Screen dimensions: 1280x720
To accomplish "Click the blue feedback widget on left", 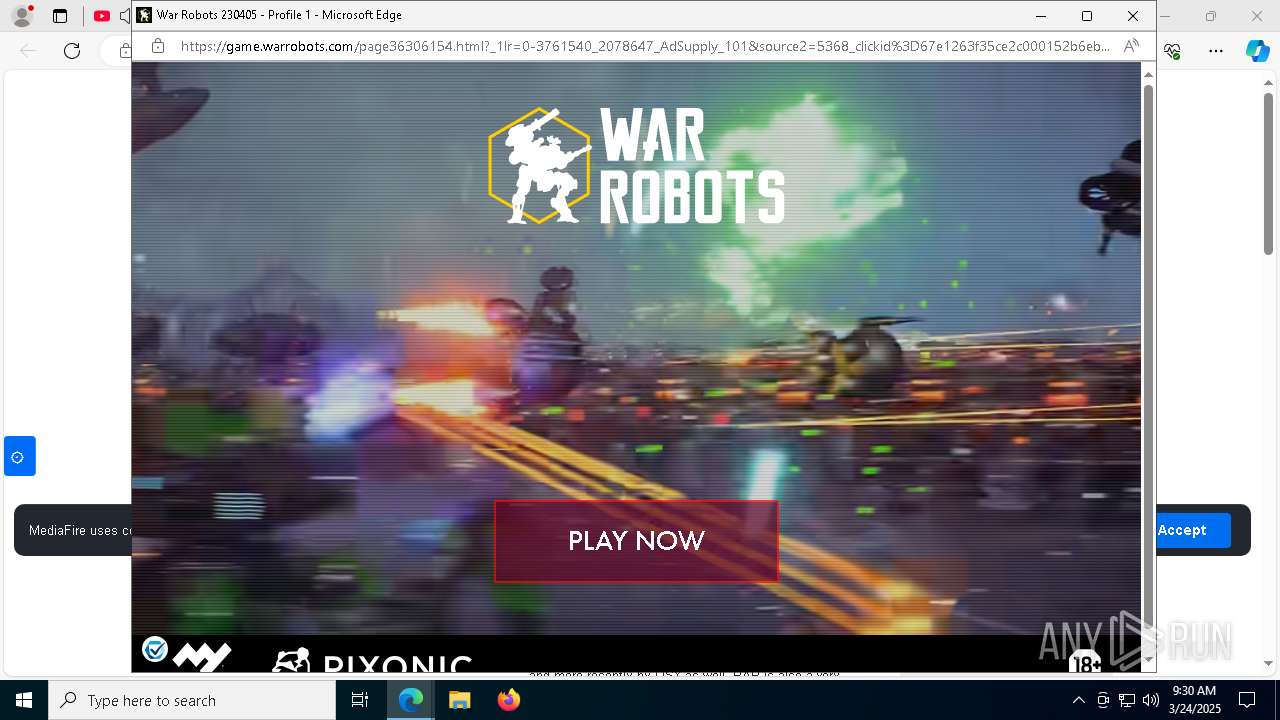I will (x=19, y=456).
